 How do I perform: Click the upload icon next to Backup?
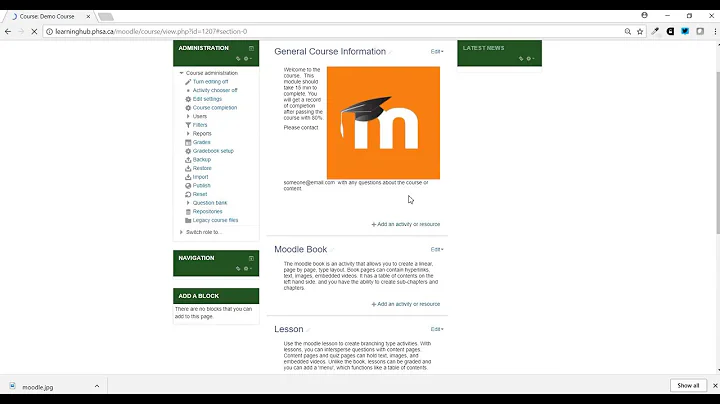click(188, 160)
